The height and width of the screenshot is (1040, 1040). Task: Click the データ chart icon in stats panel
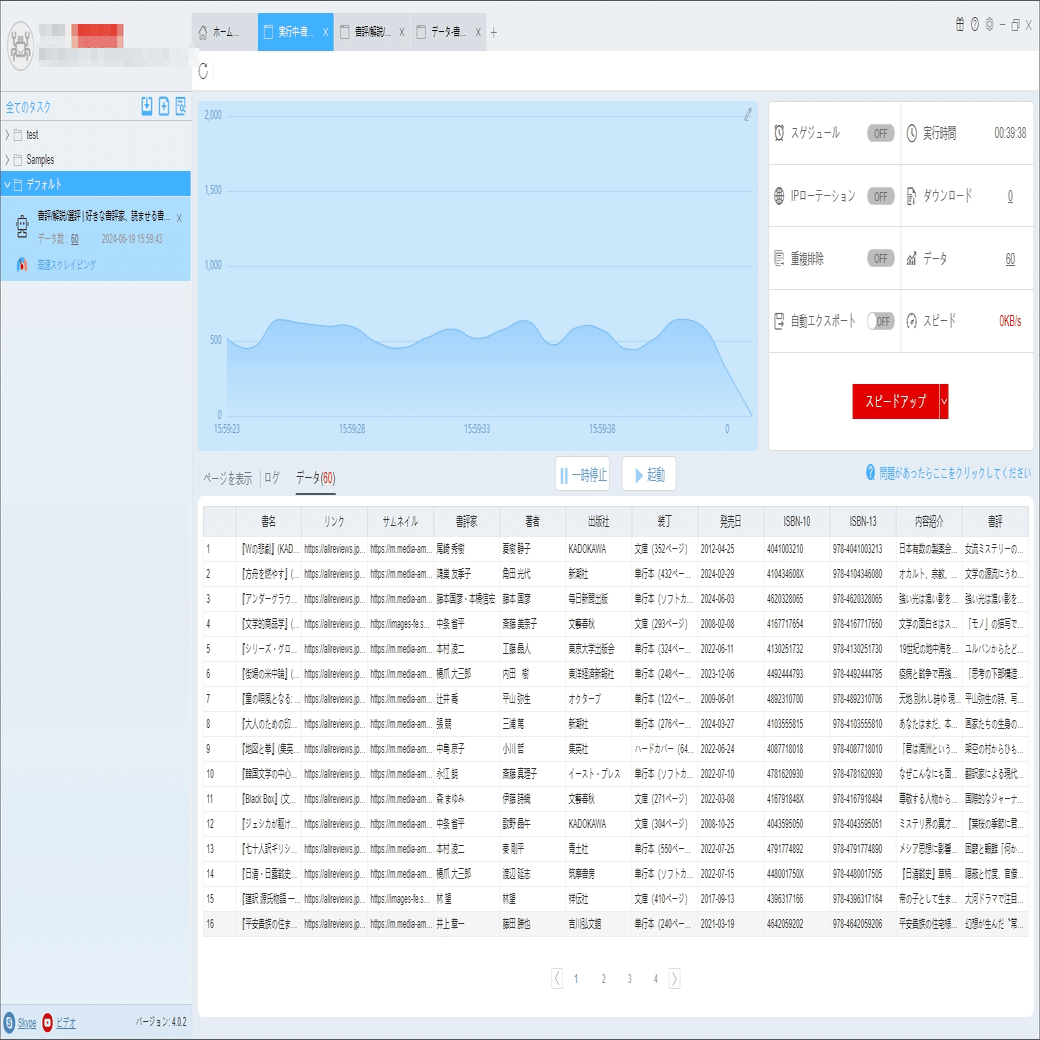tap(912, 259)
